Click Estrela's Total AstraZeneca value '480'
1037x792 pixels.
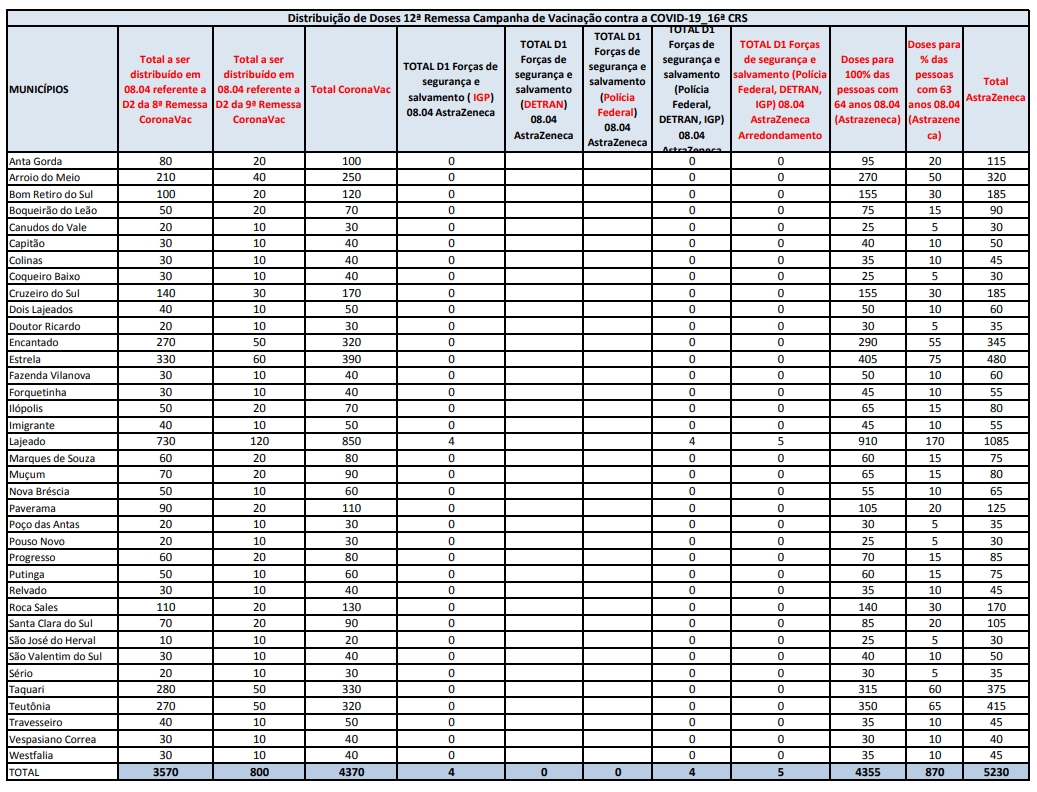(x=996, y=360)
